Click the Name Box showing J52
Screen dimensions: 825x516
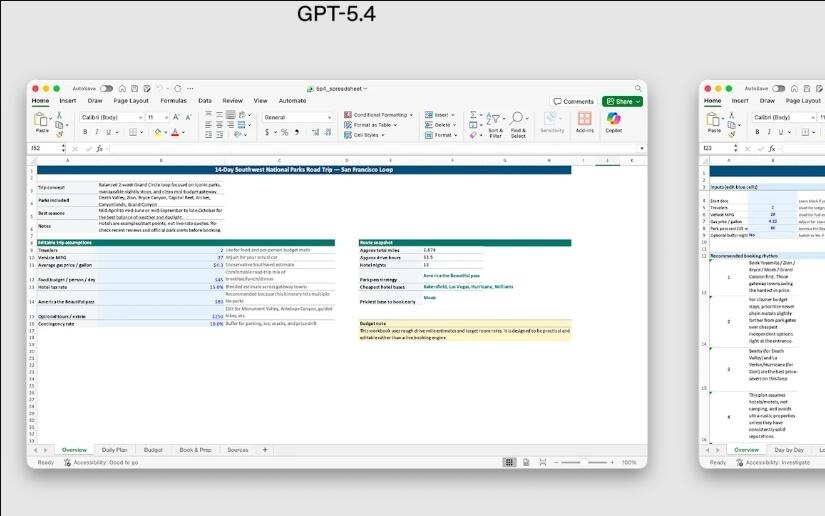(x=45, y=148)
